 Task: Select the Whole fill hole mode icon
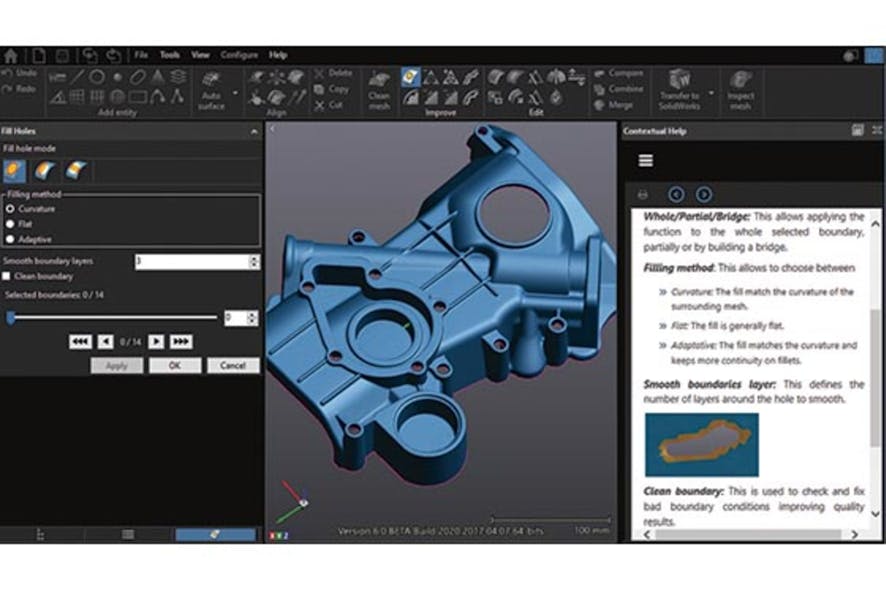(x=15, y=170)
